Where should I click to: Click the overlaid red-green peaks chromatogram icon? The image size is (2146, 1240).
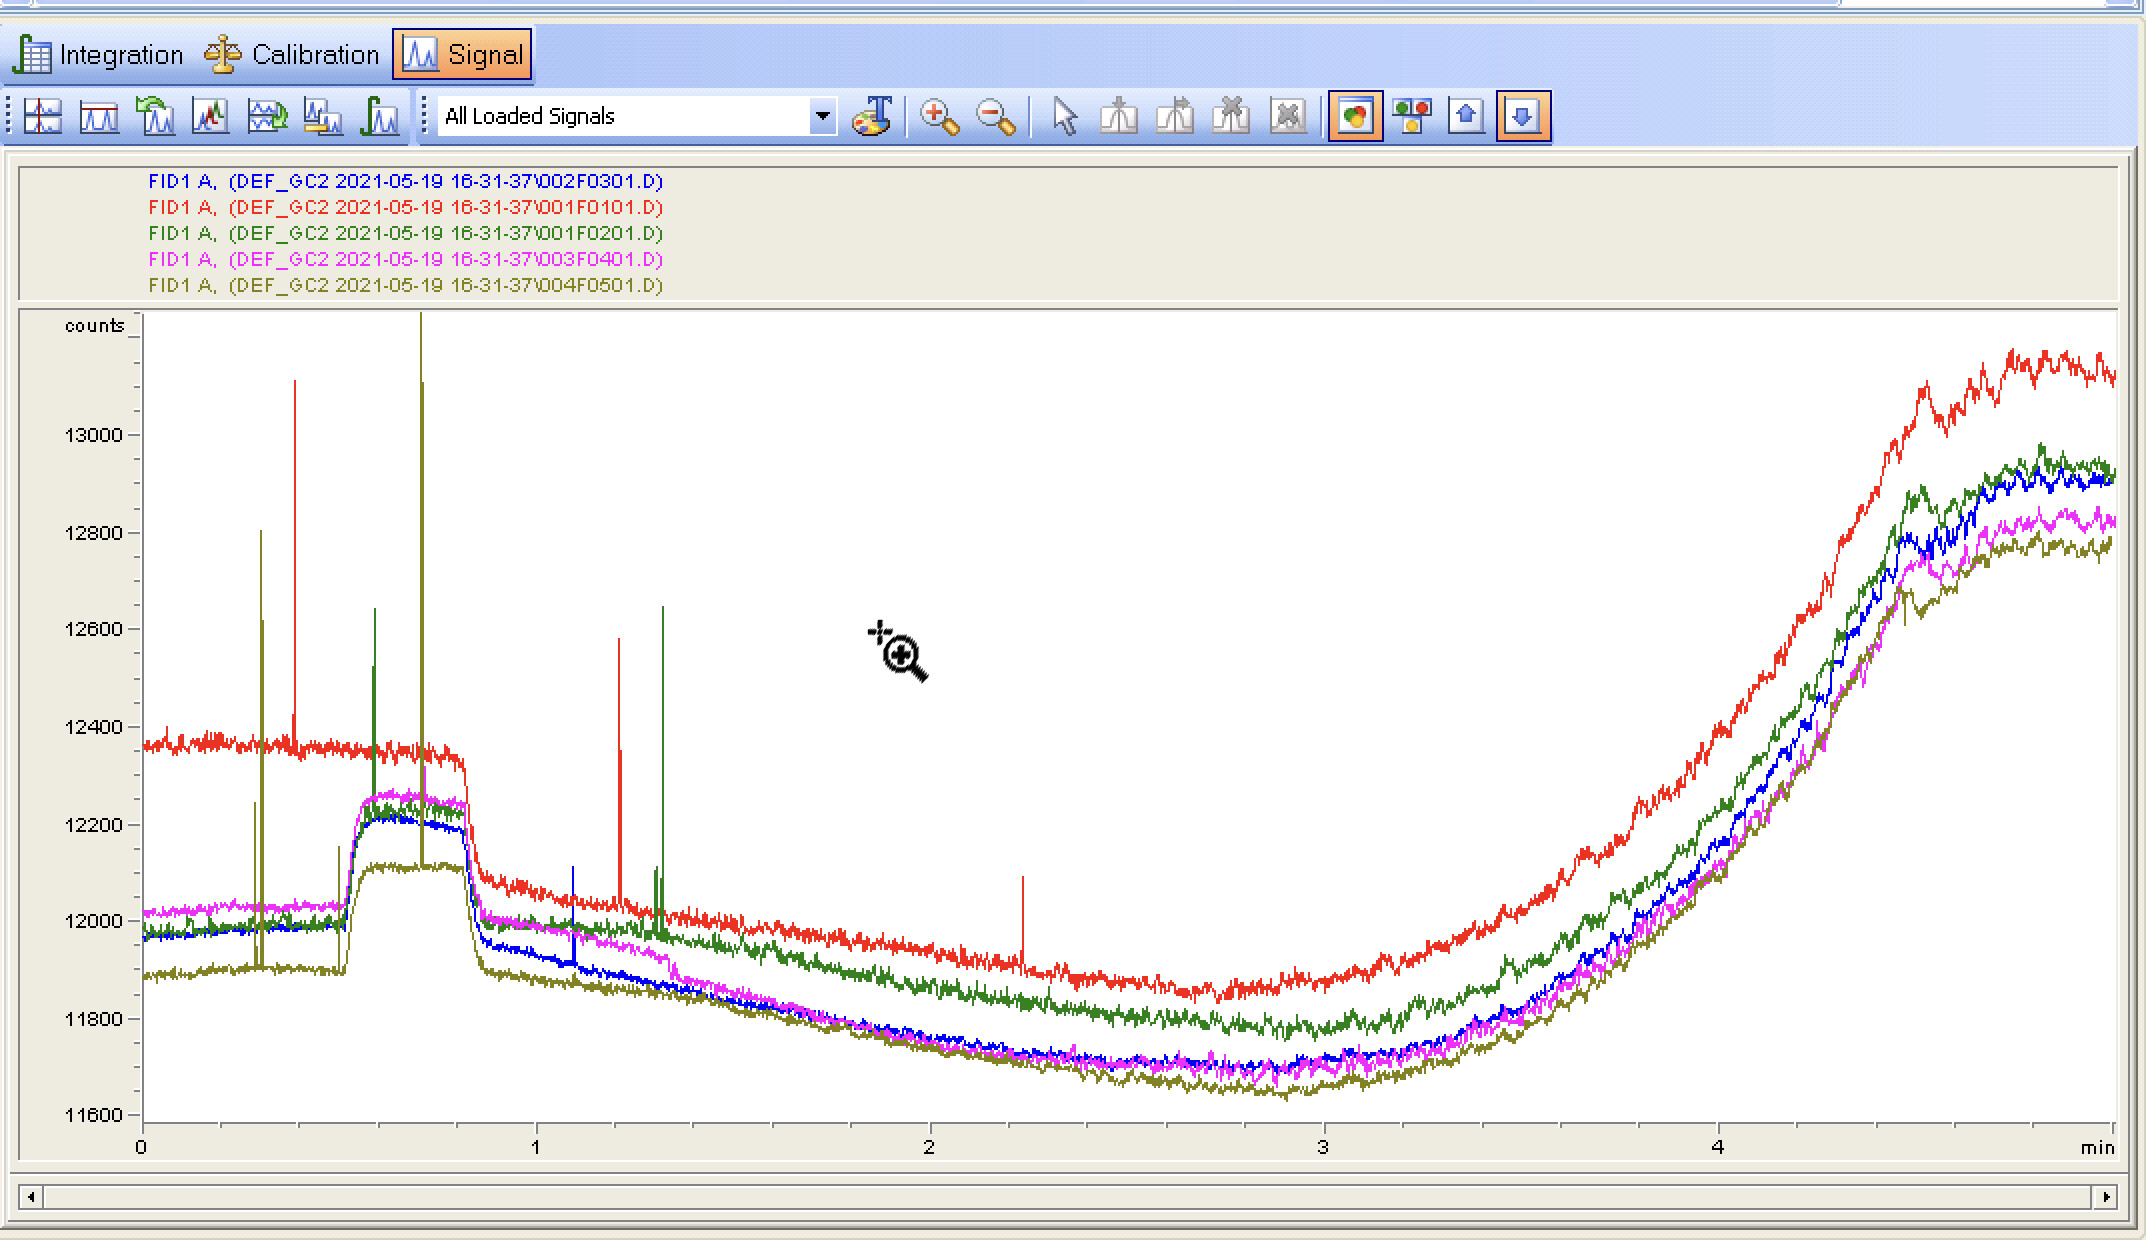tap(211, 116)
